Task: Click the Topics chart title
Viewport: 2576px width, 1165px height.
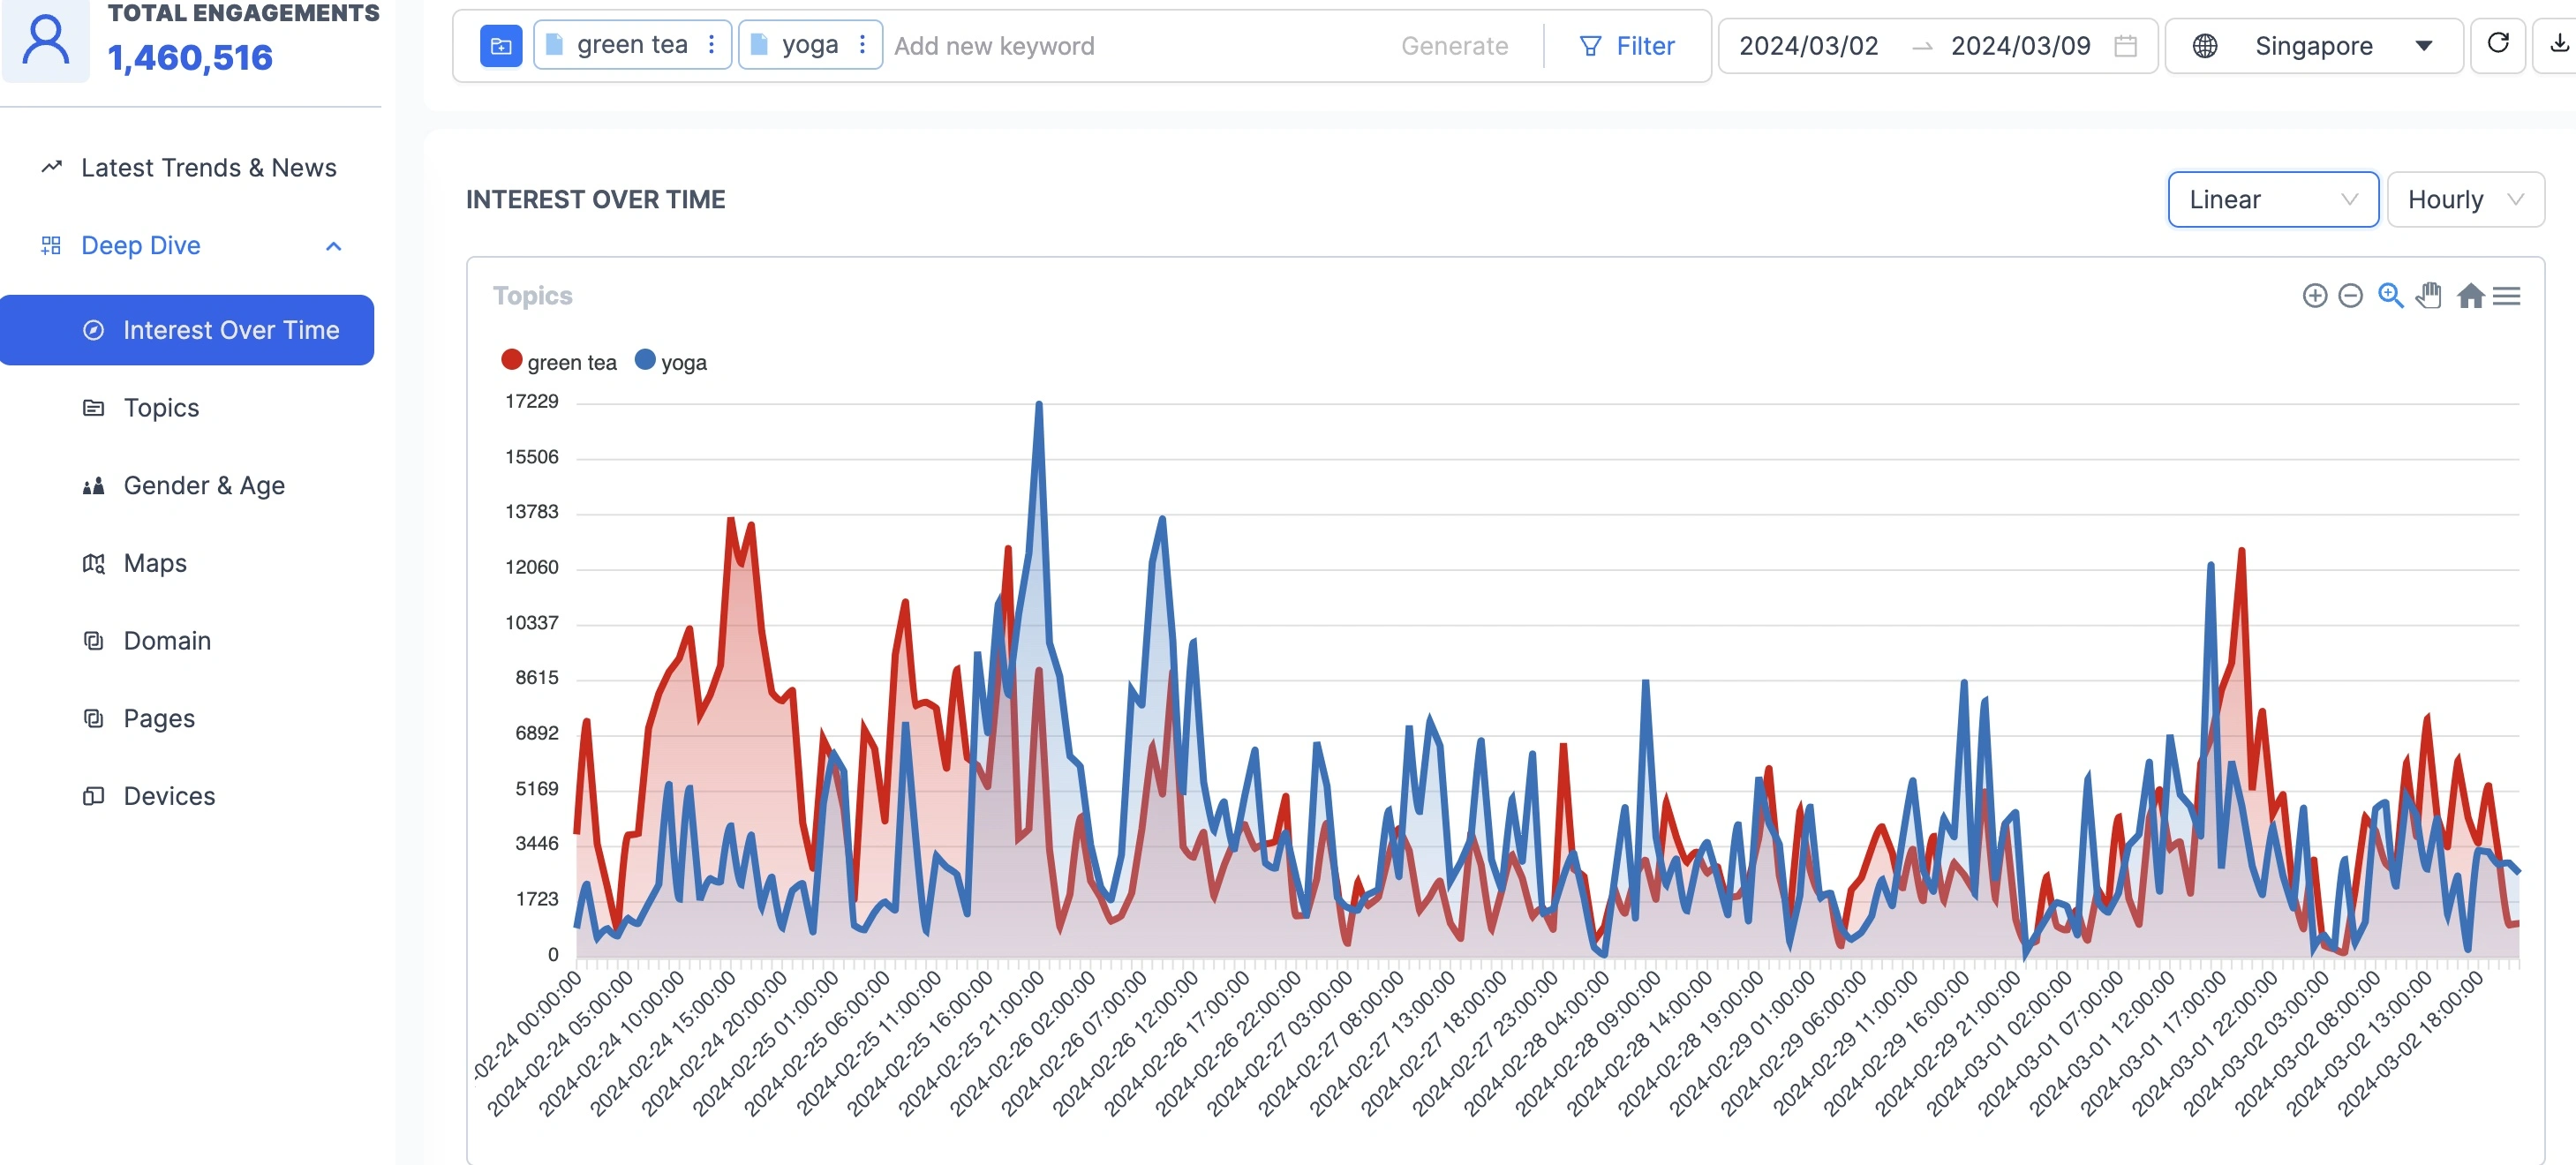Action: pos(533,296)
